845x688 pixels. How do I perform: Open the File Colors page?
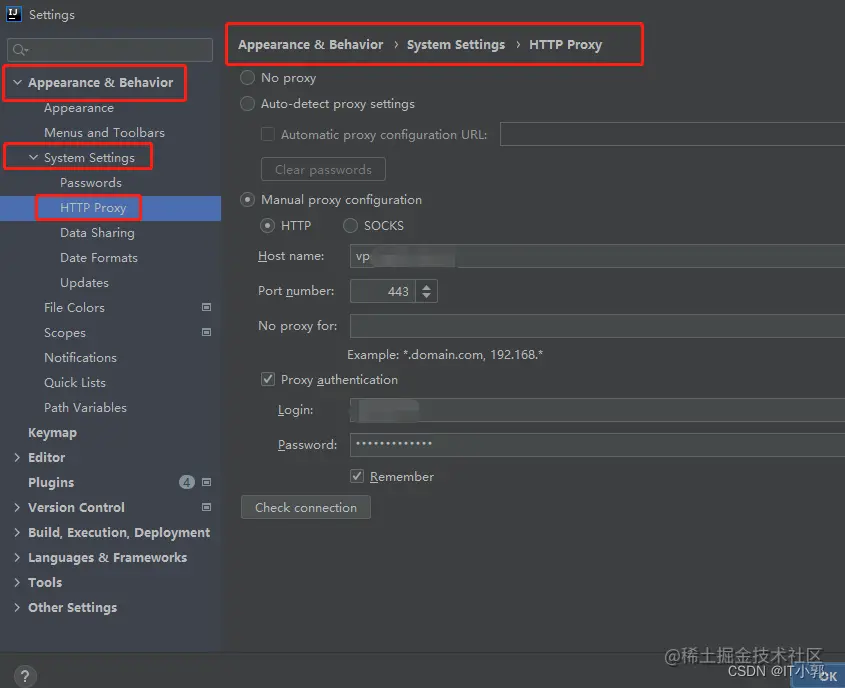[x=74, y=308]
